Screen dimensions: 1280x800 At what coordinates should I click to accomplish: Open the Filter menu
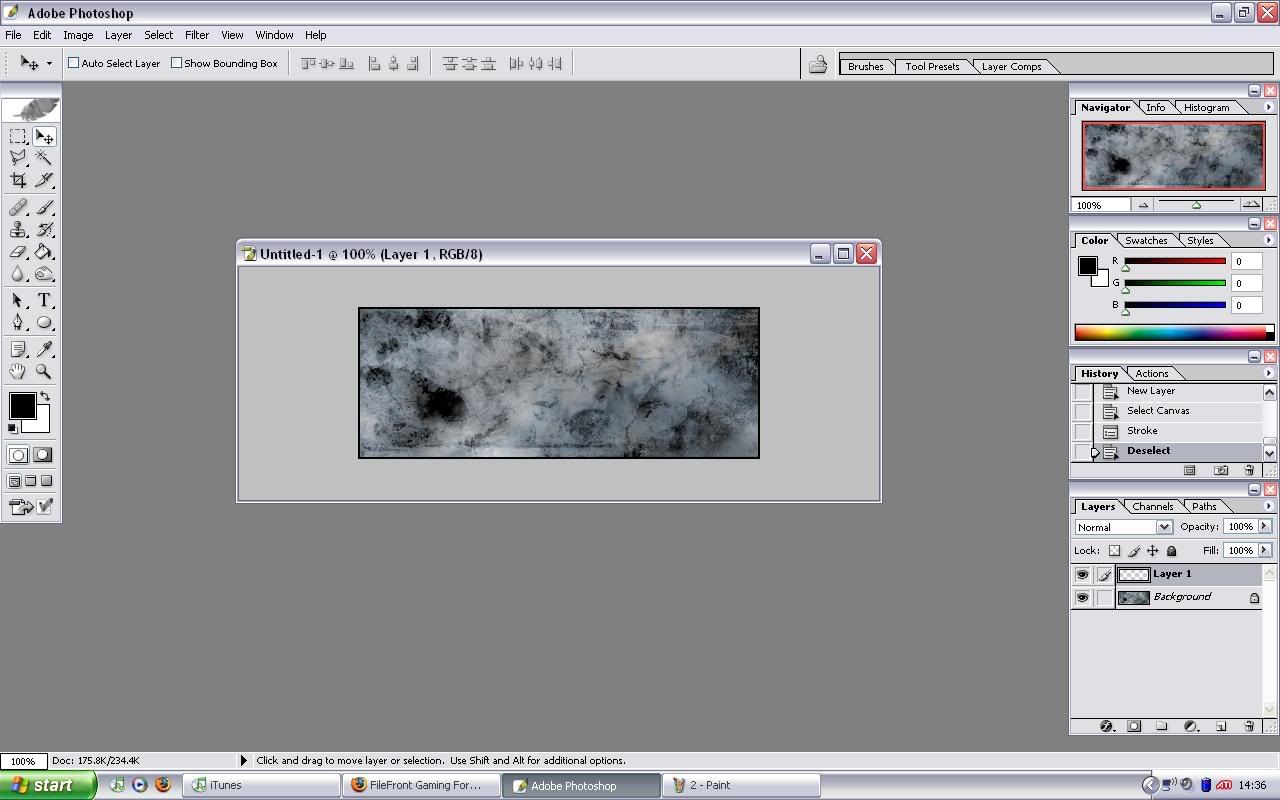tap(196, 35)
